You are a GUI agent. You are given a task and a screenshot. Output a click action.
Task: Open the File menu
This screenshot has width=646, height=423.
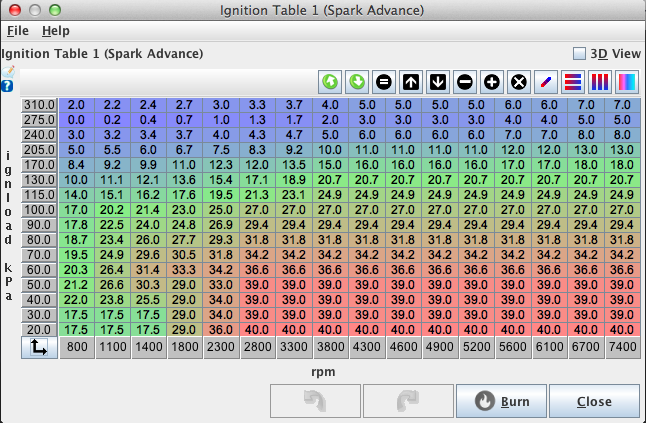pos(19,31)
